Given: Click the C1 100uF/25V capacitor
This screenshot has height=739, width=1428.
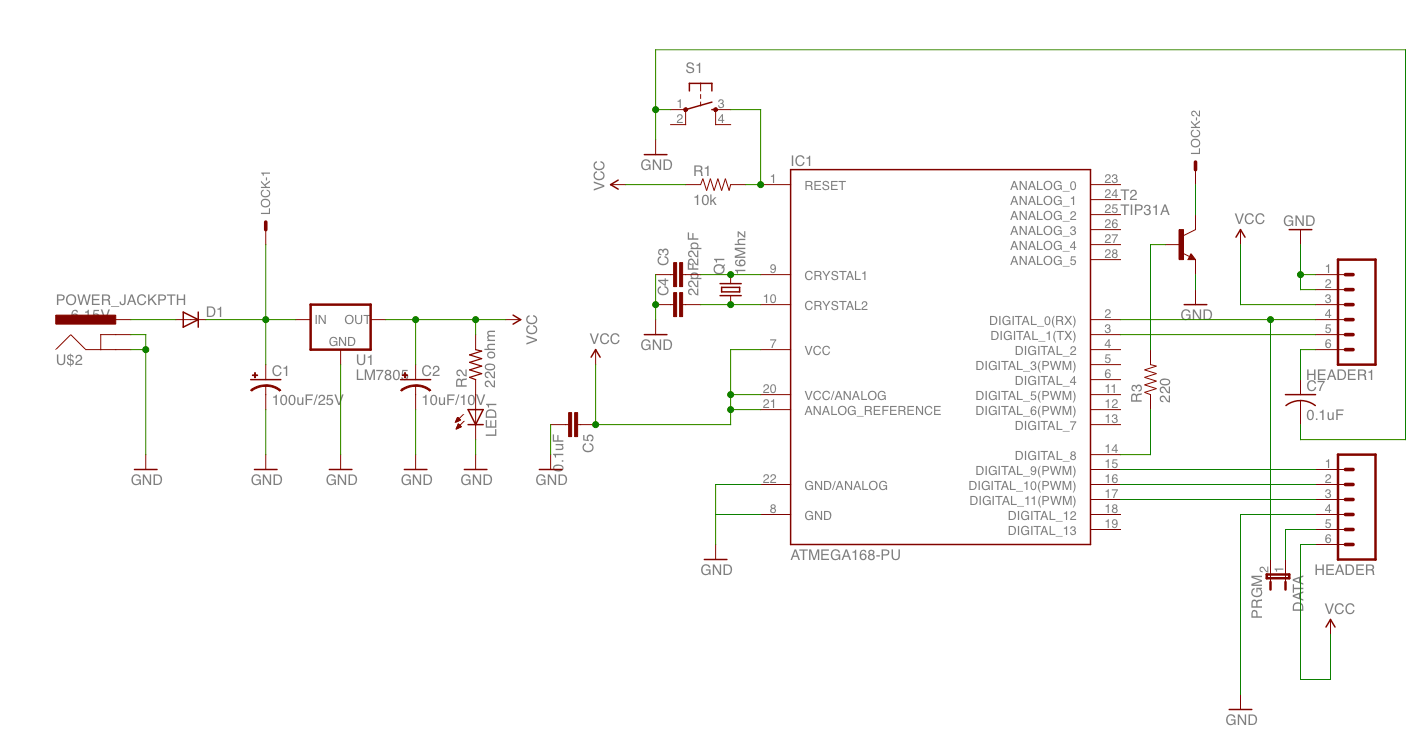Looking at the screenshot, I should tap(266, 385).
